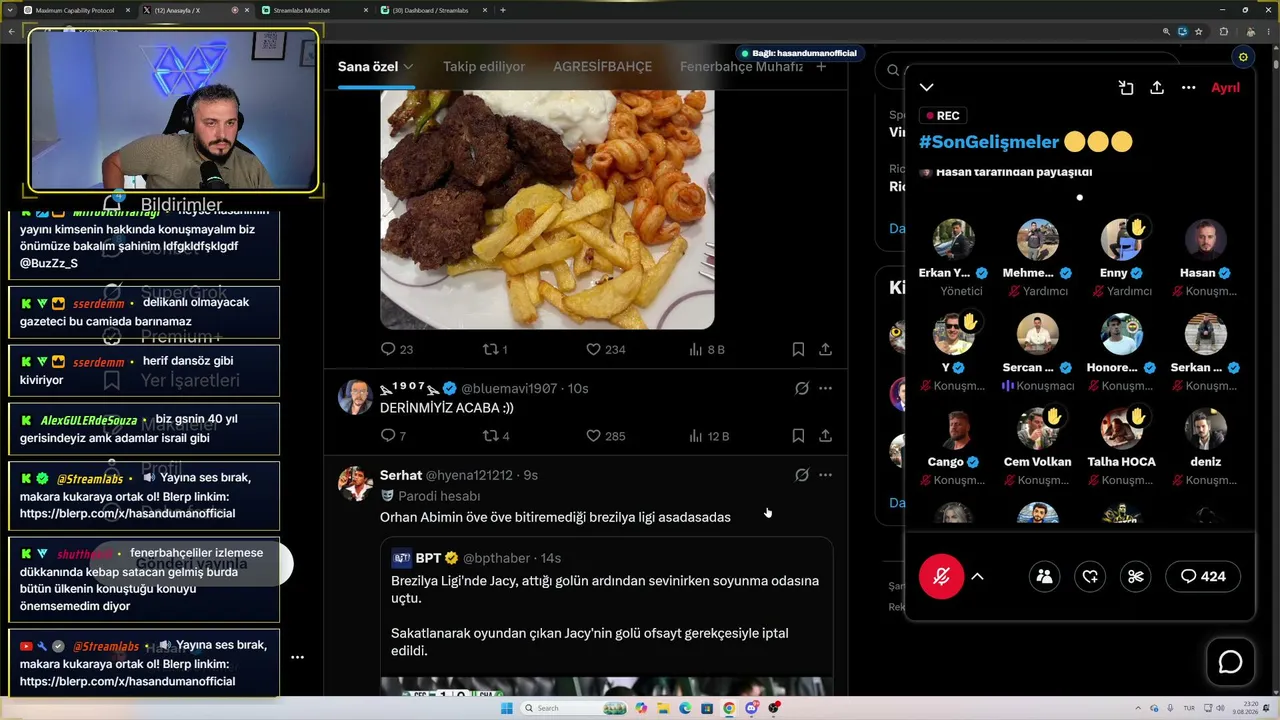Bookmark this page with star icon
1280x720 pixels.
point(1198,31)
